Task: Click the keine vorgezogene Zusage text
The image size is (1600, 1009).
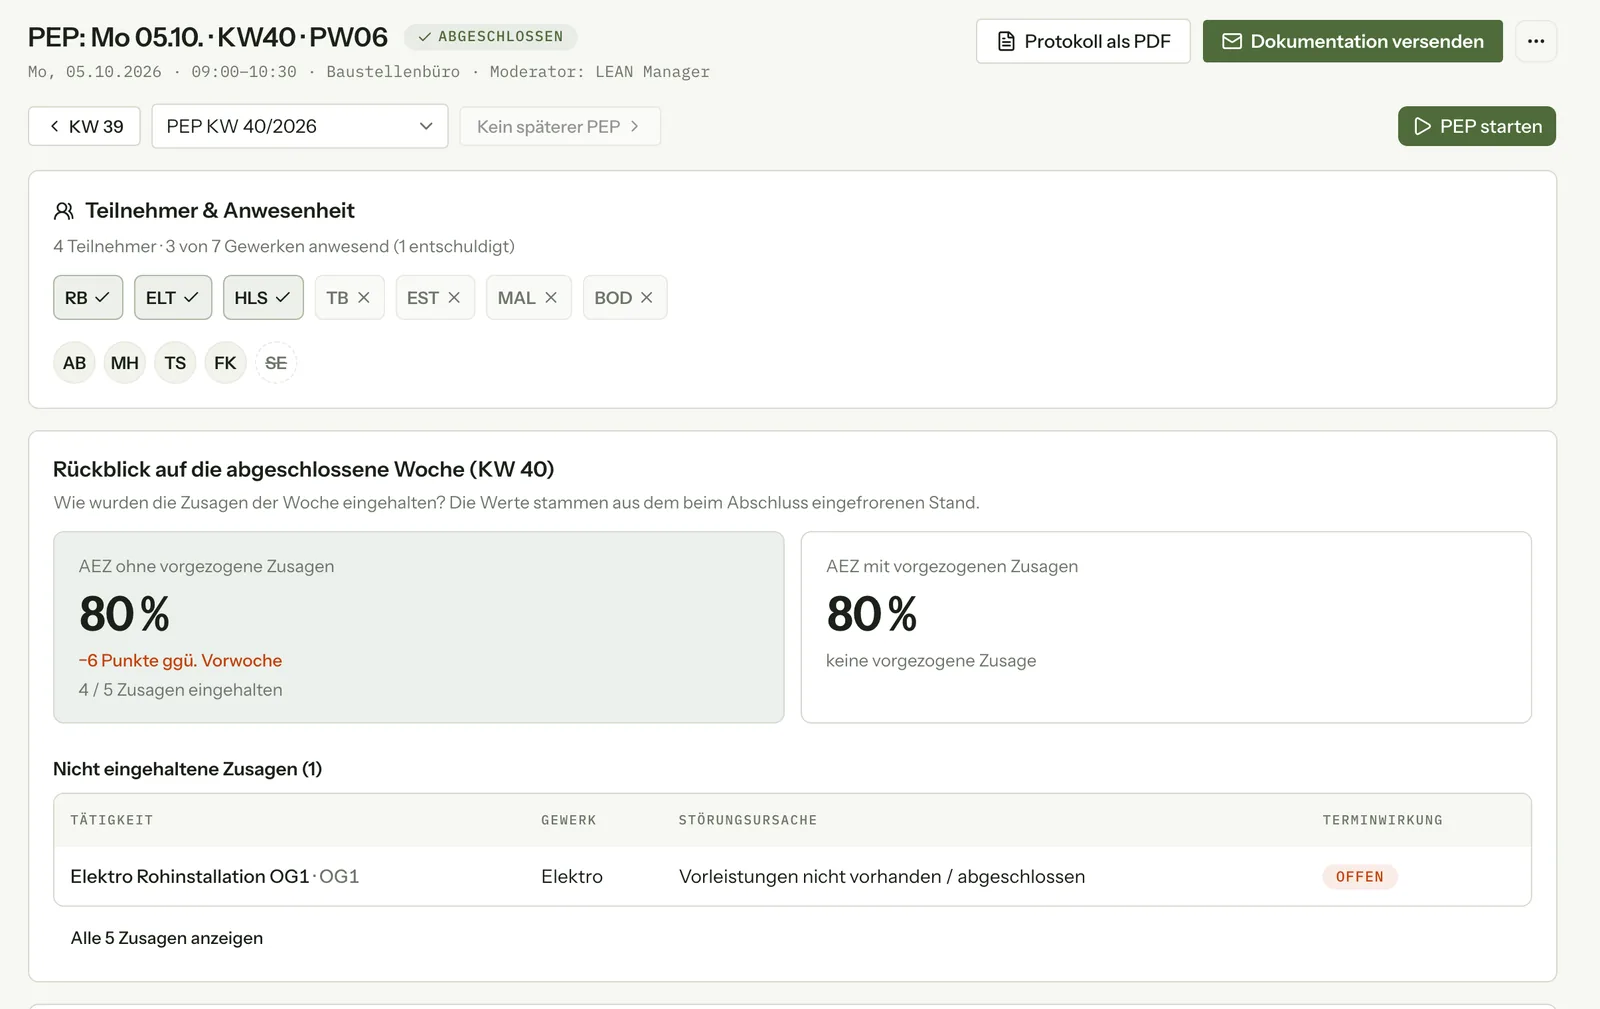Action: click(x=931, y=661)
